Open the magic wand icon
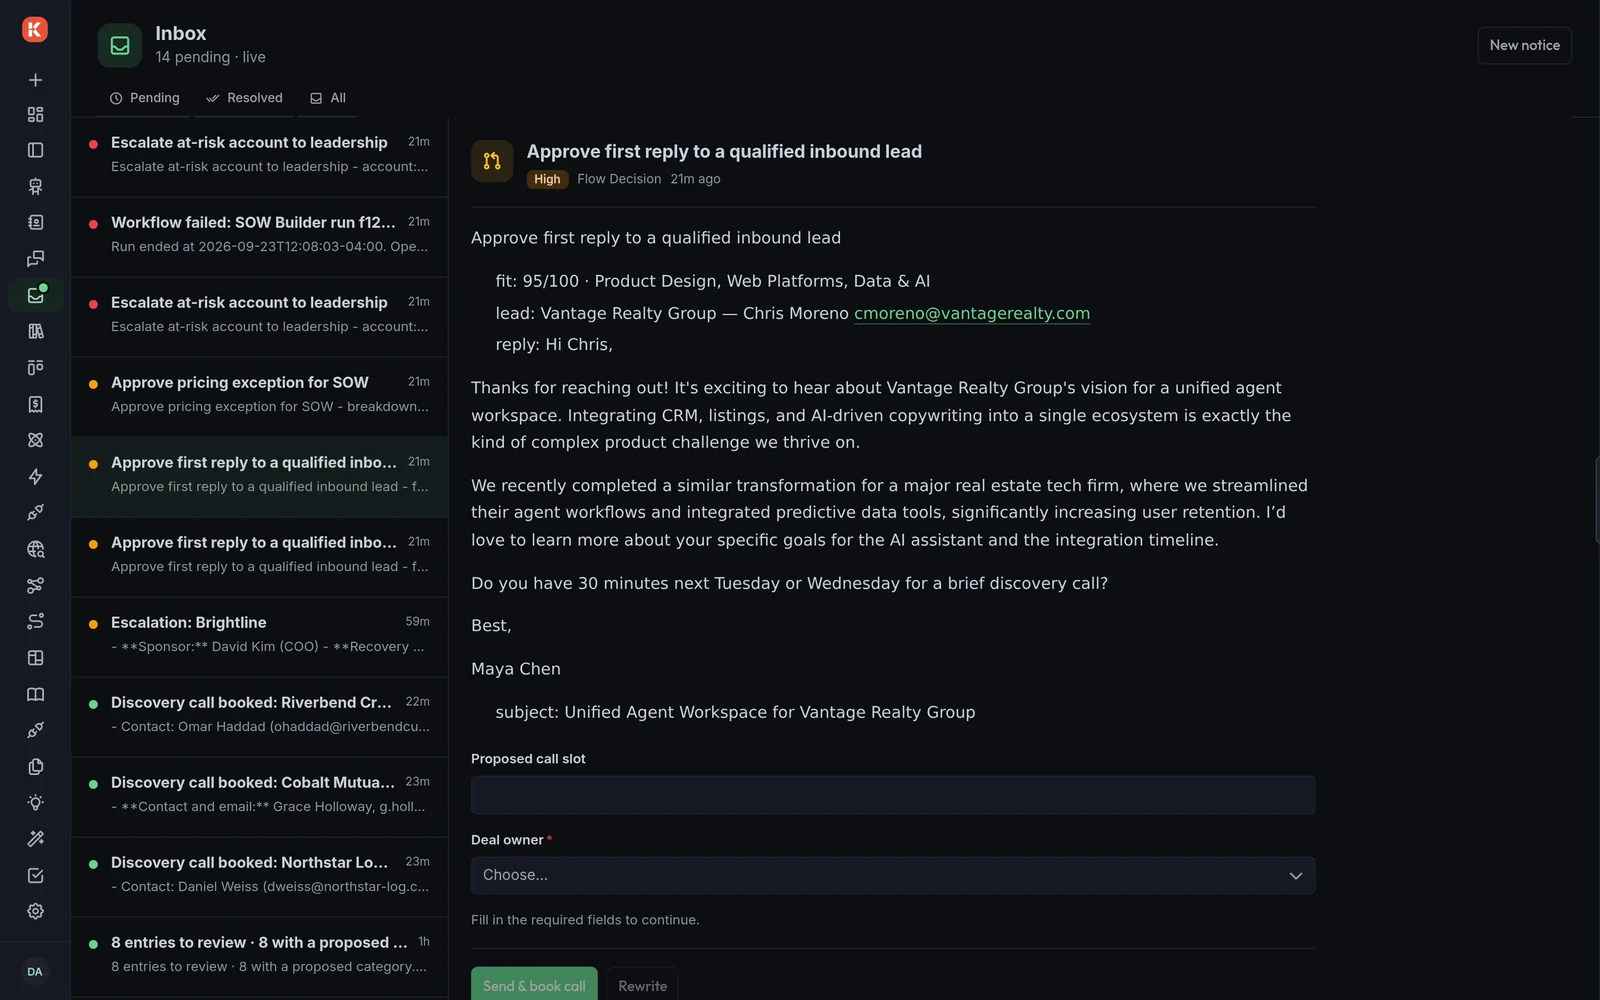 pyautogui.click(x=35, y=839)
